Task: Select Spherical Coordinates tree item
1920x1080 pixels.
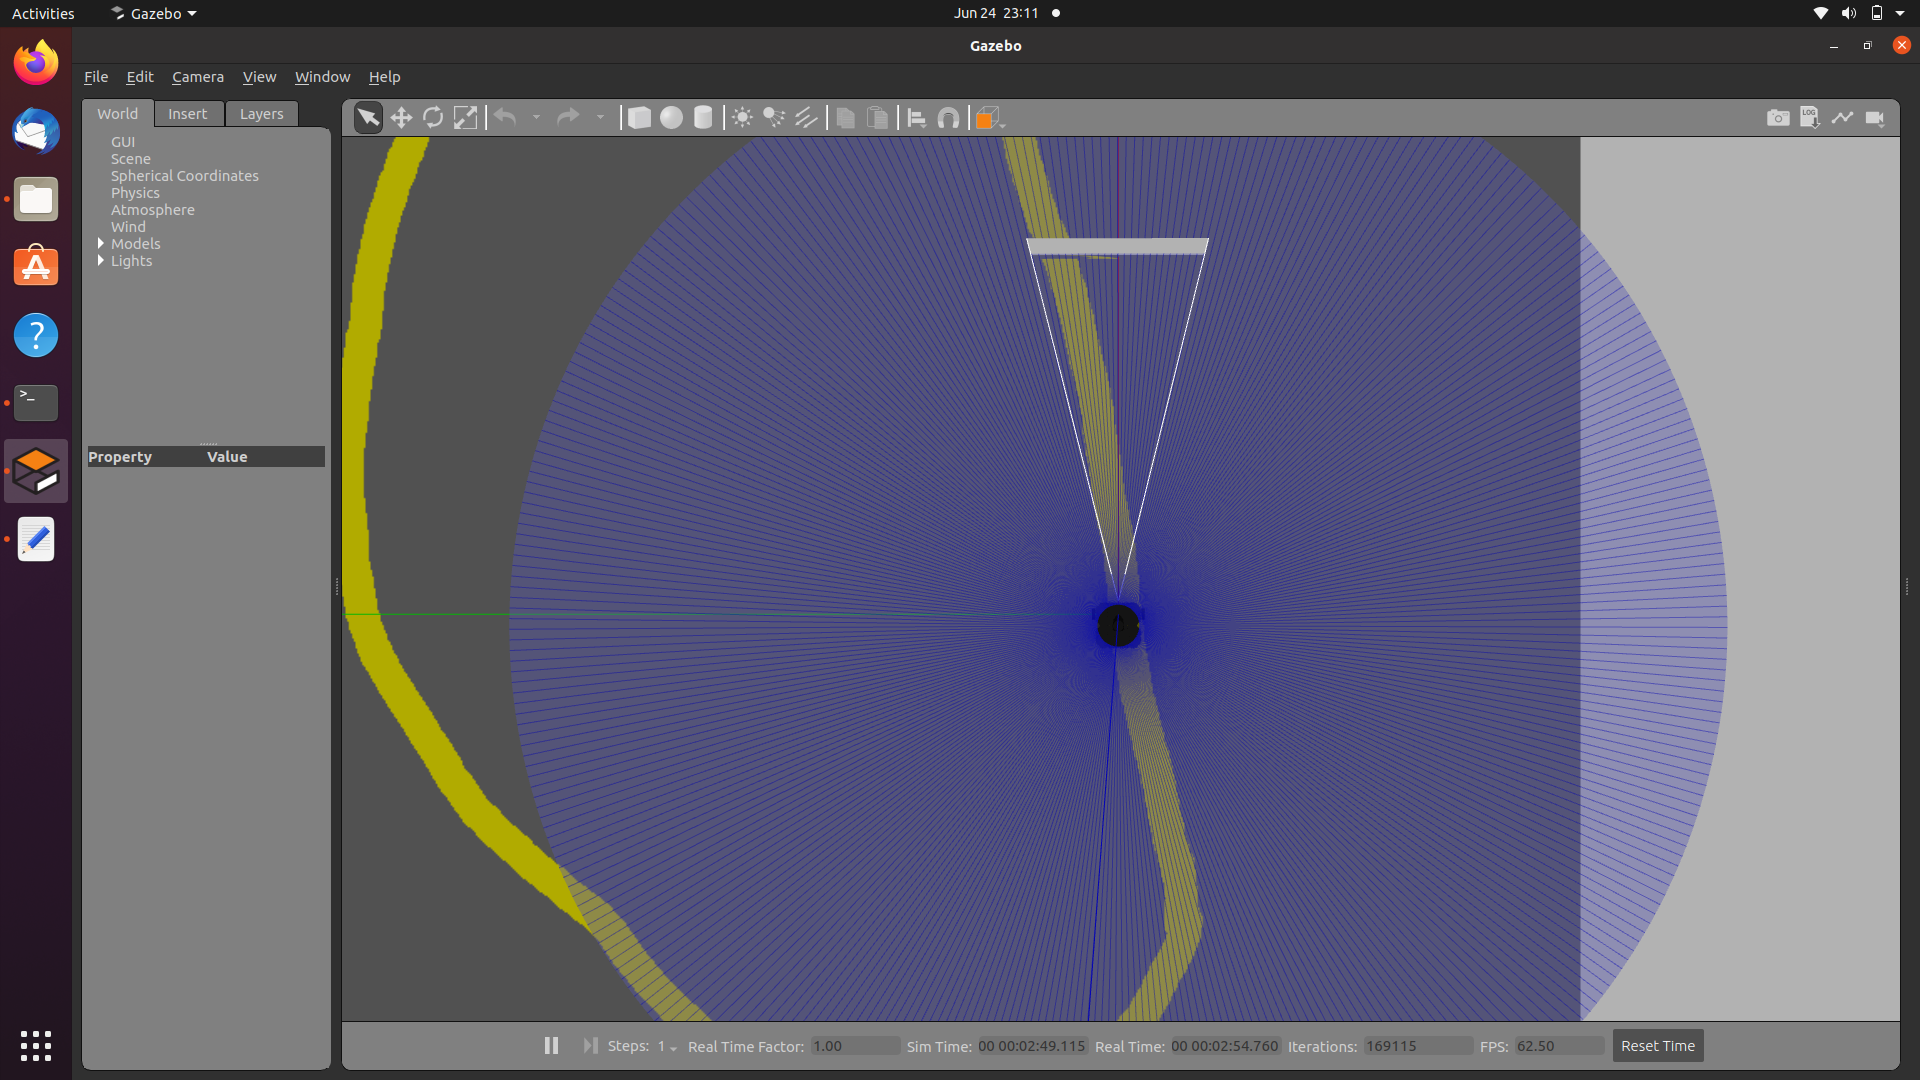Action: 185,176
